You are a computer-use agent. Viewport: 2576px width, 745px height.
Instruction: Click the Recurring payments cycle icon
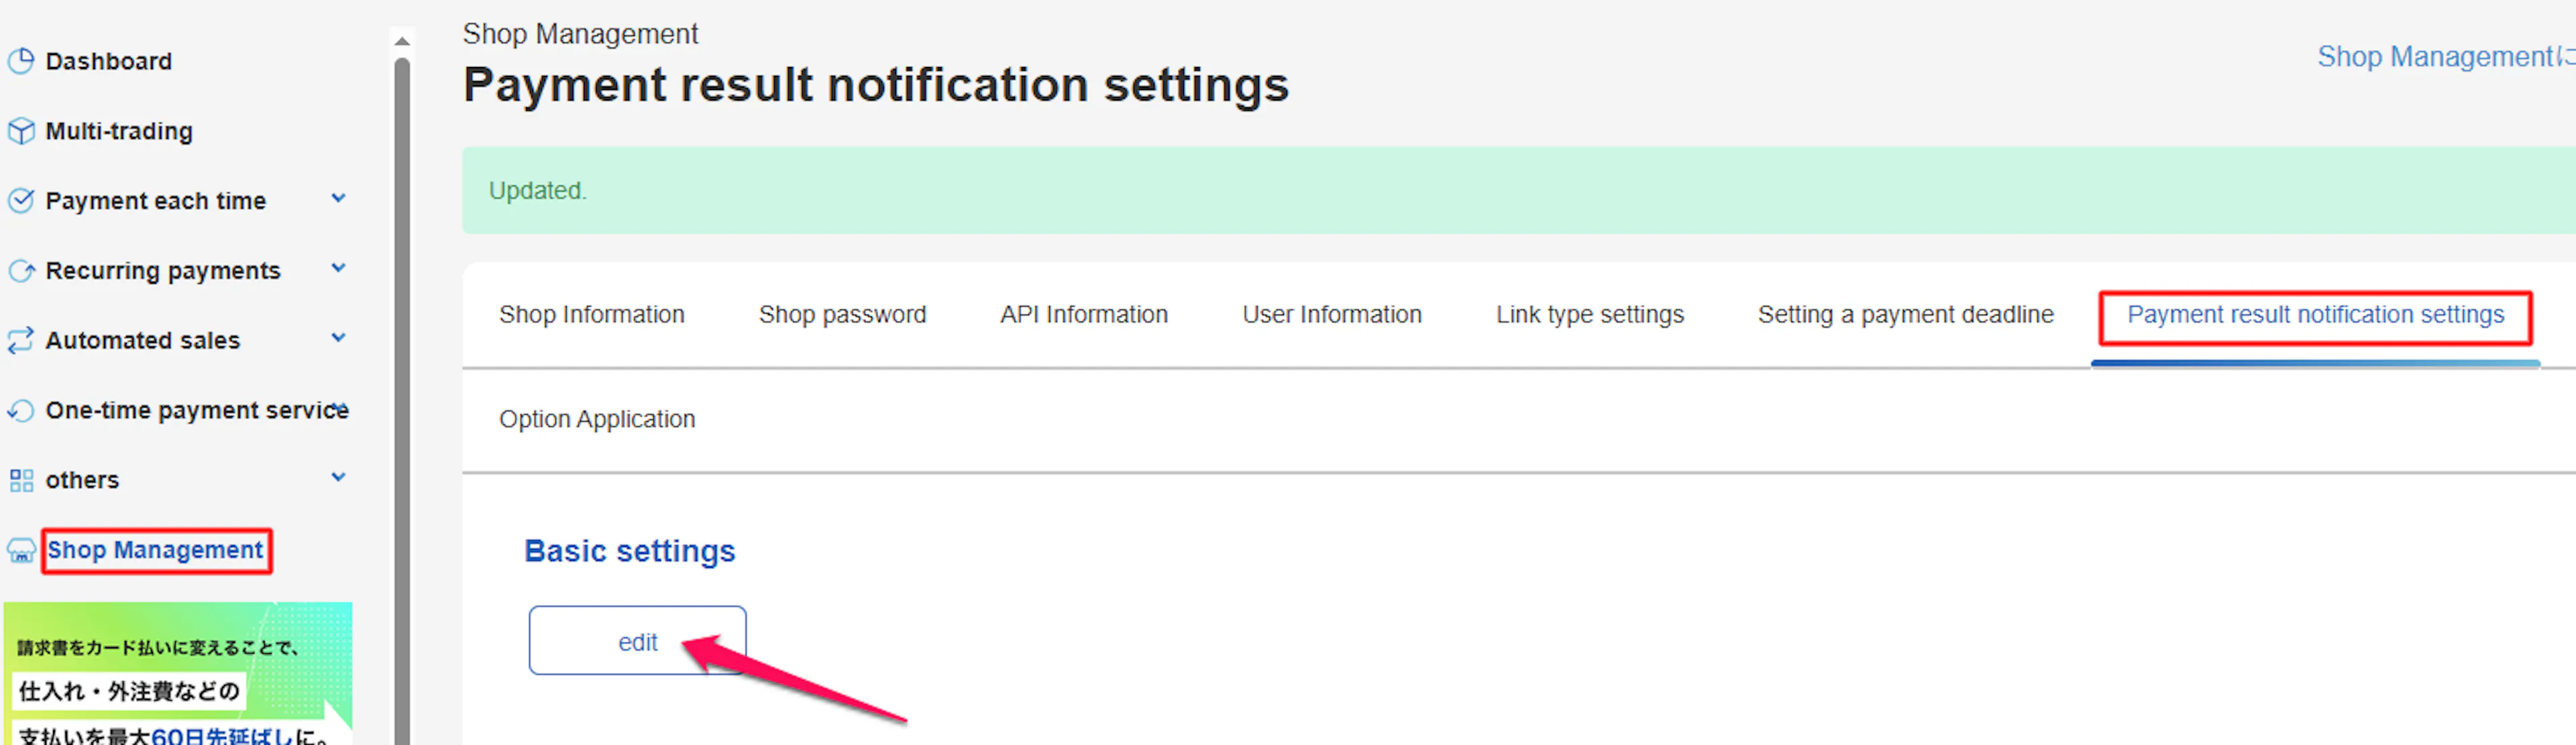click(21, 271)
